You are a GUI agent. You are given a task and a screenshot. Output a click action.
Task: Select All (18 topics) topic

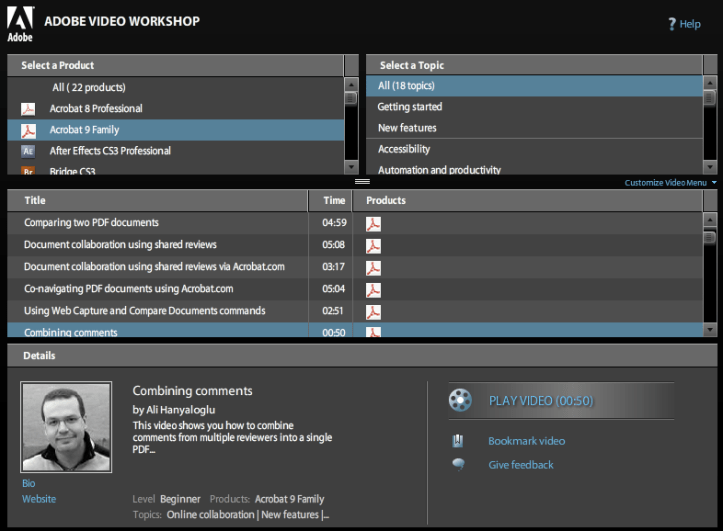pos(534,86)
